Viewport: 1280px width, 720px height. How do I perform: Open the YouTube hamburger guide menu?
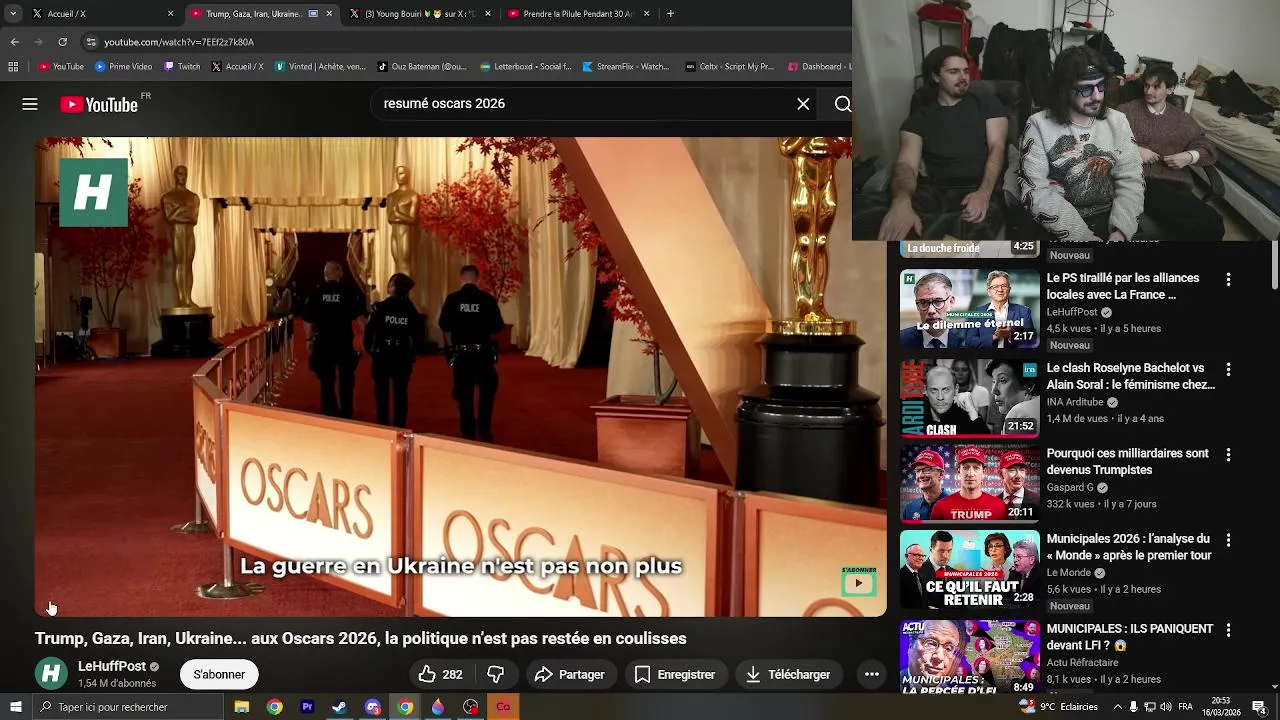point(30,104)
